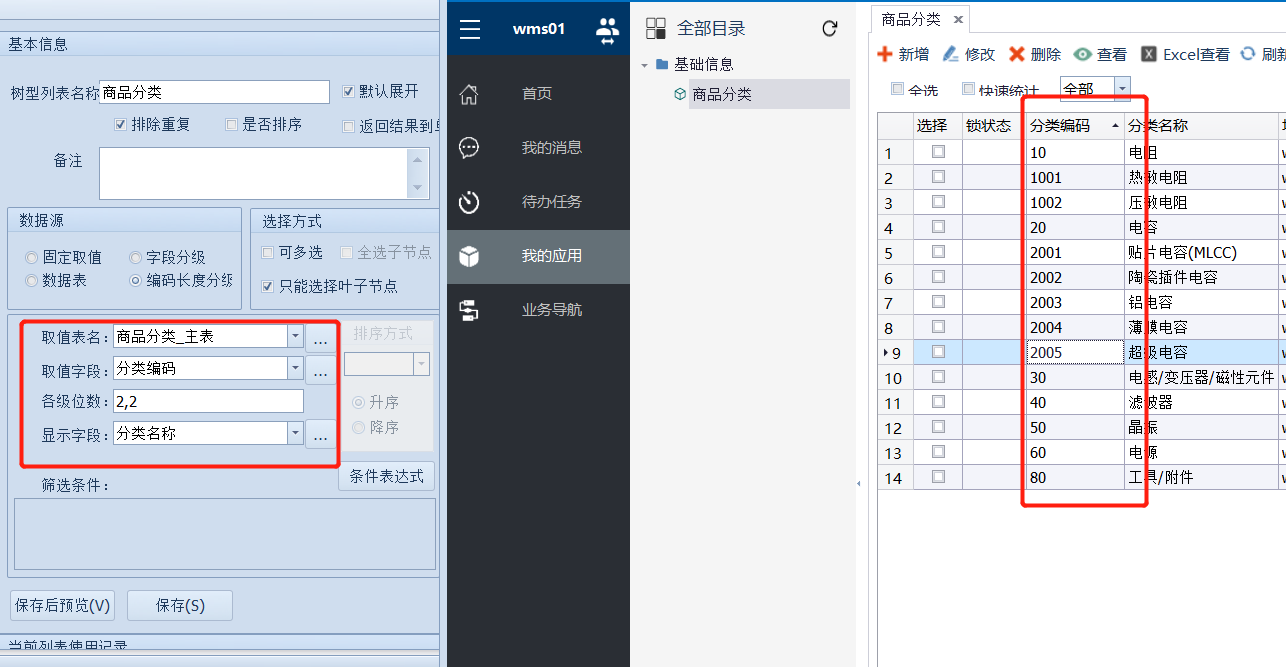Open the 显示字段 dropdown arrow

click(x=295, y=433)
